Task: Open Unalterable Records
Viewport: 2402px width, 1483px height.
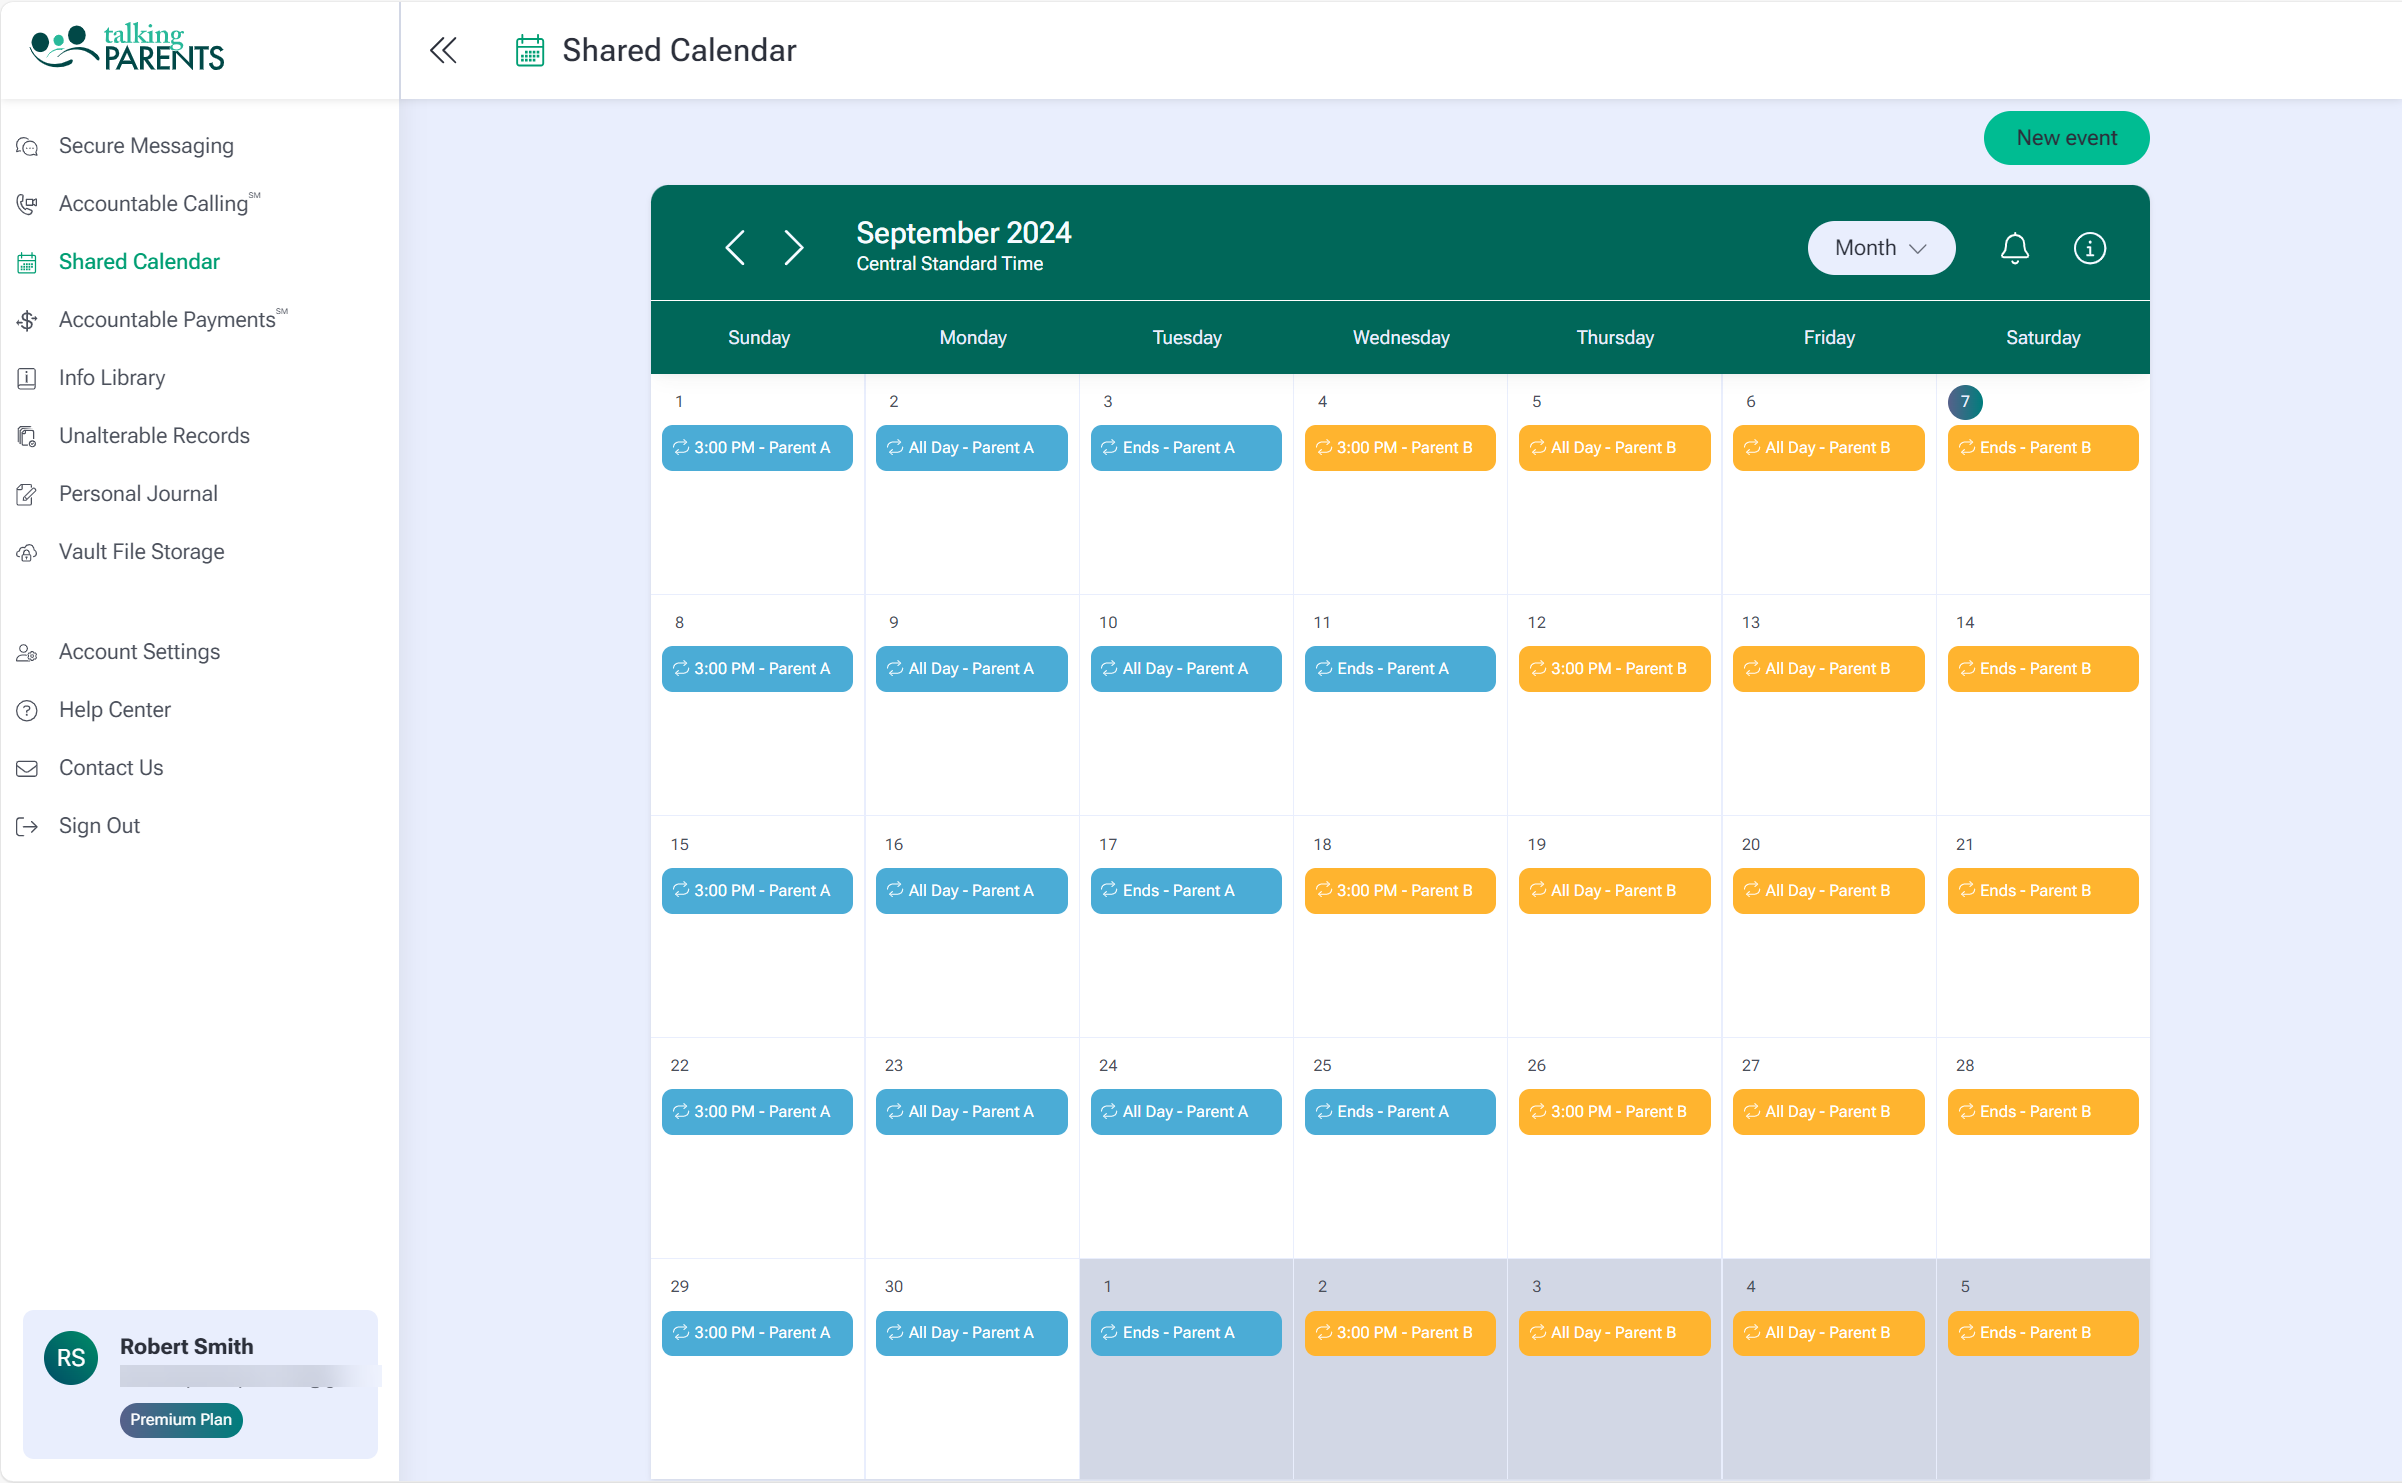Action: coord(154,436)
